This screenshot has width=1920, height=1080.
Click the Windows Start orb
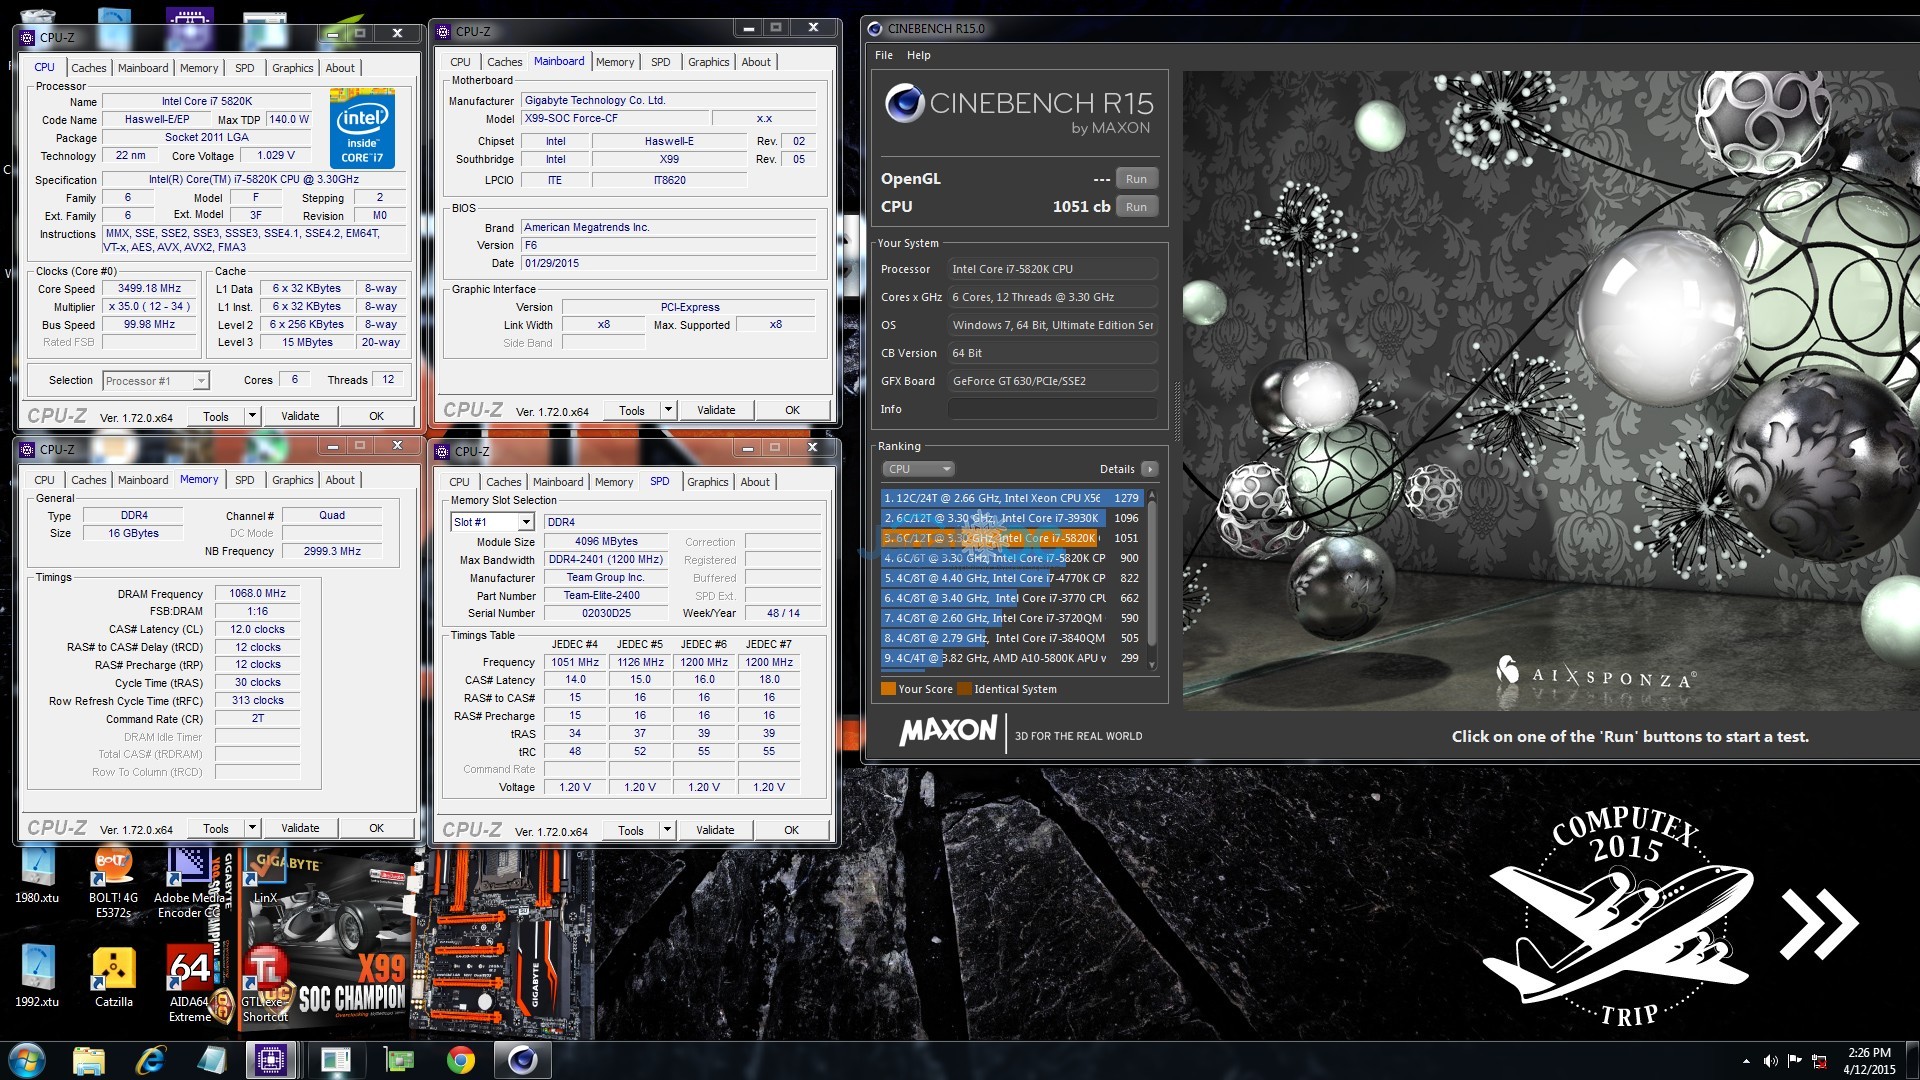(27, 1059)
